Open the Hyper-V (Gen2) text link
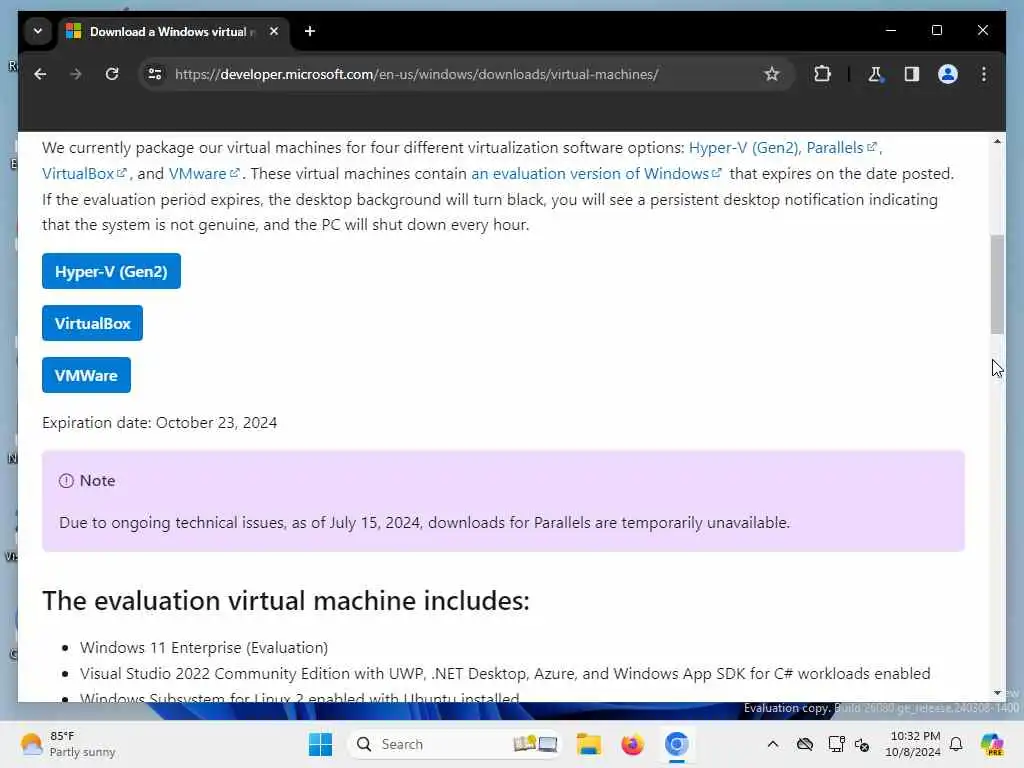Image resolution: width=1024 pixels, height=768 pixels. click(744, 148)
